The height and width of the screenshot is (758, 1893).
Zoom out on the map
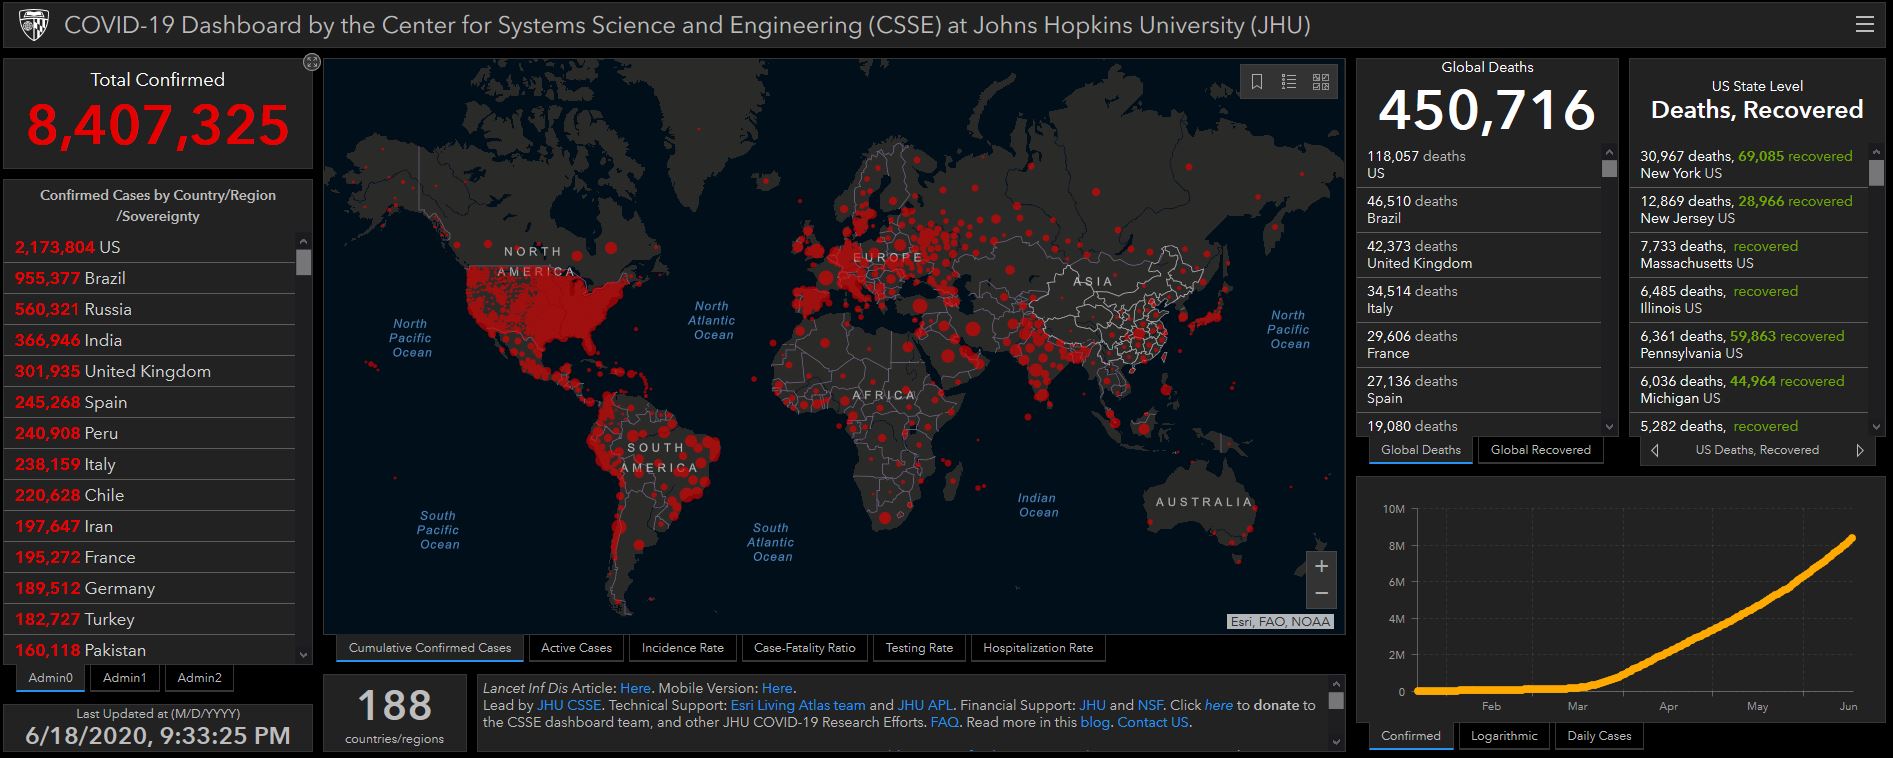pos(1321,593)
